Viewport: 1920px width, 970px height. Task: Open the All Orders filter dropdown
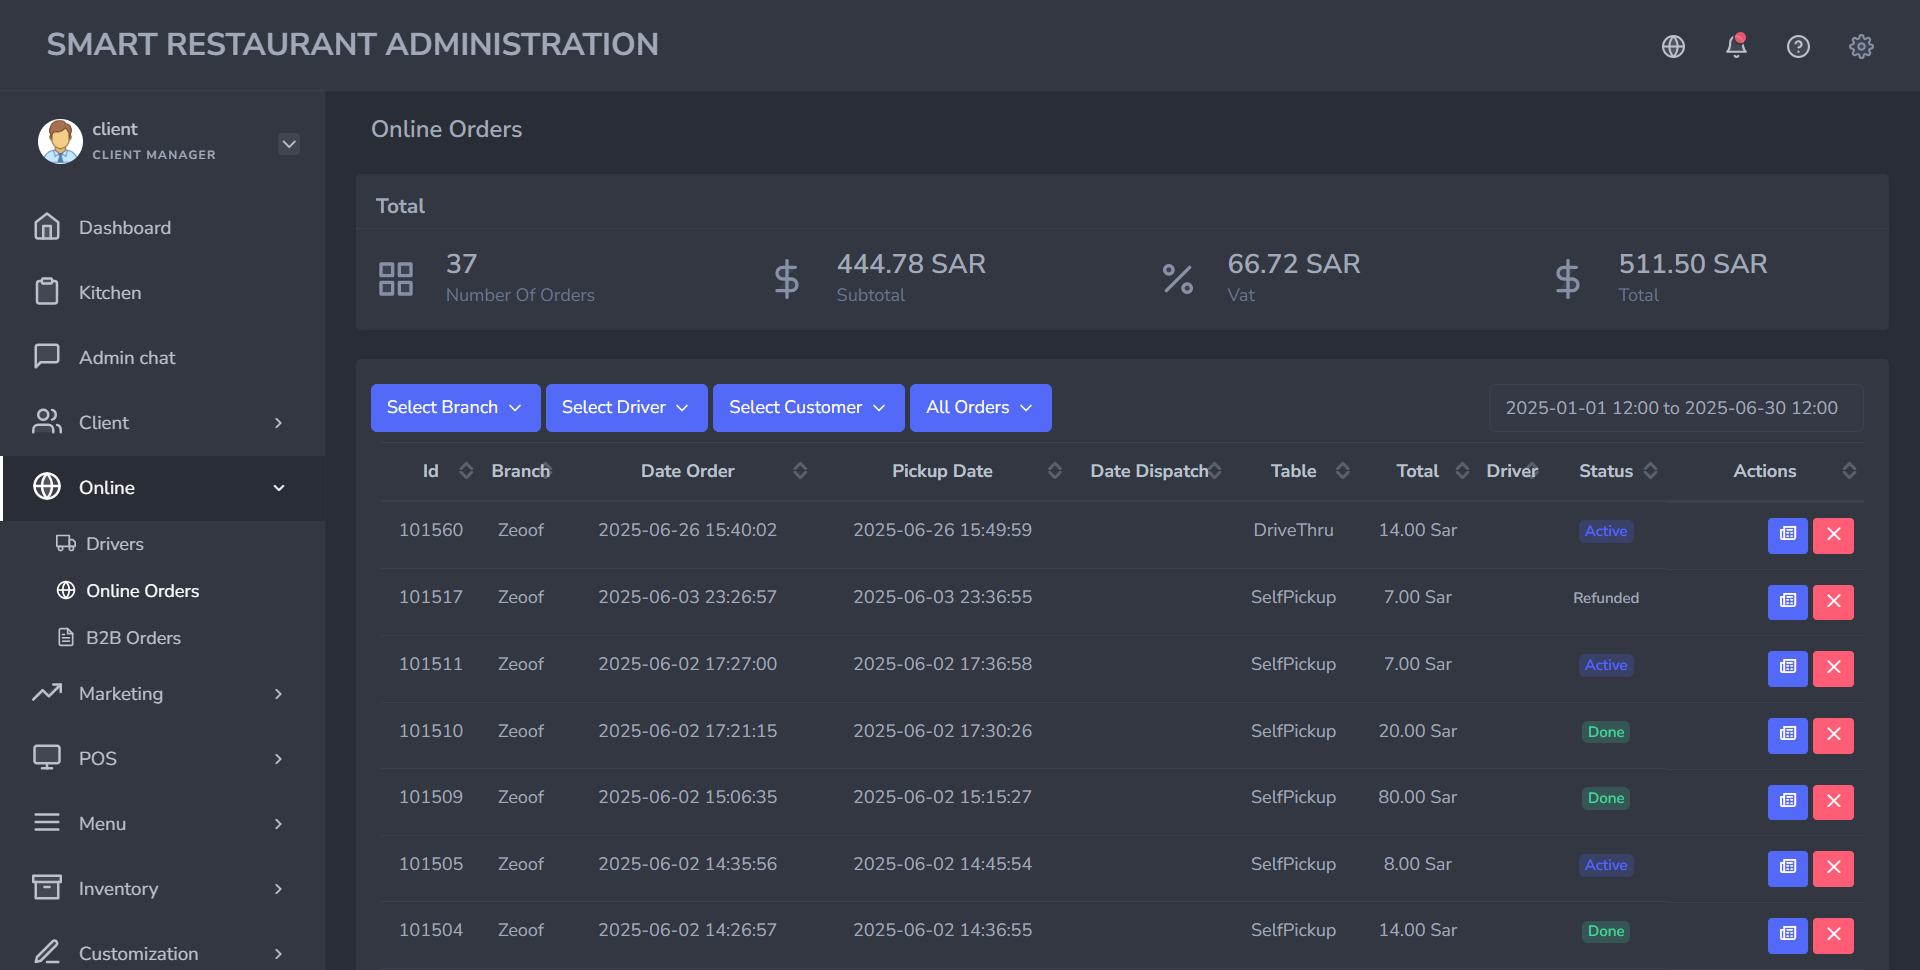(x=980, y=408)
